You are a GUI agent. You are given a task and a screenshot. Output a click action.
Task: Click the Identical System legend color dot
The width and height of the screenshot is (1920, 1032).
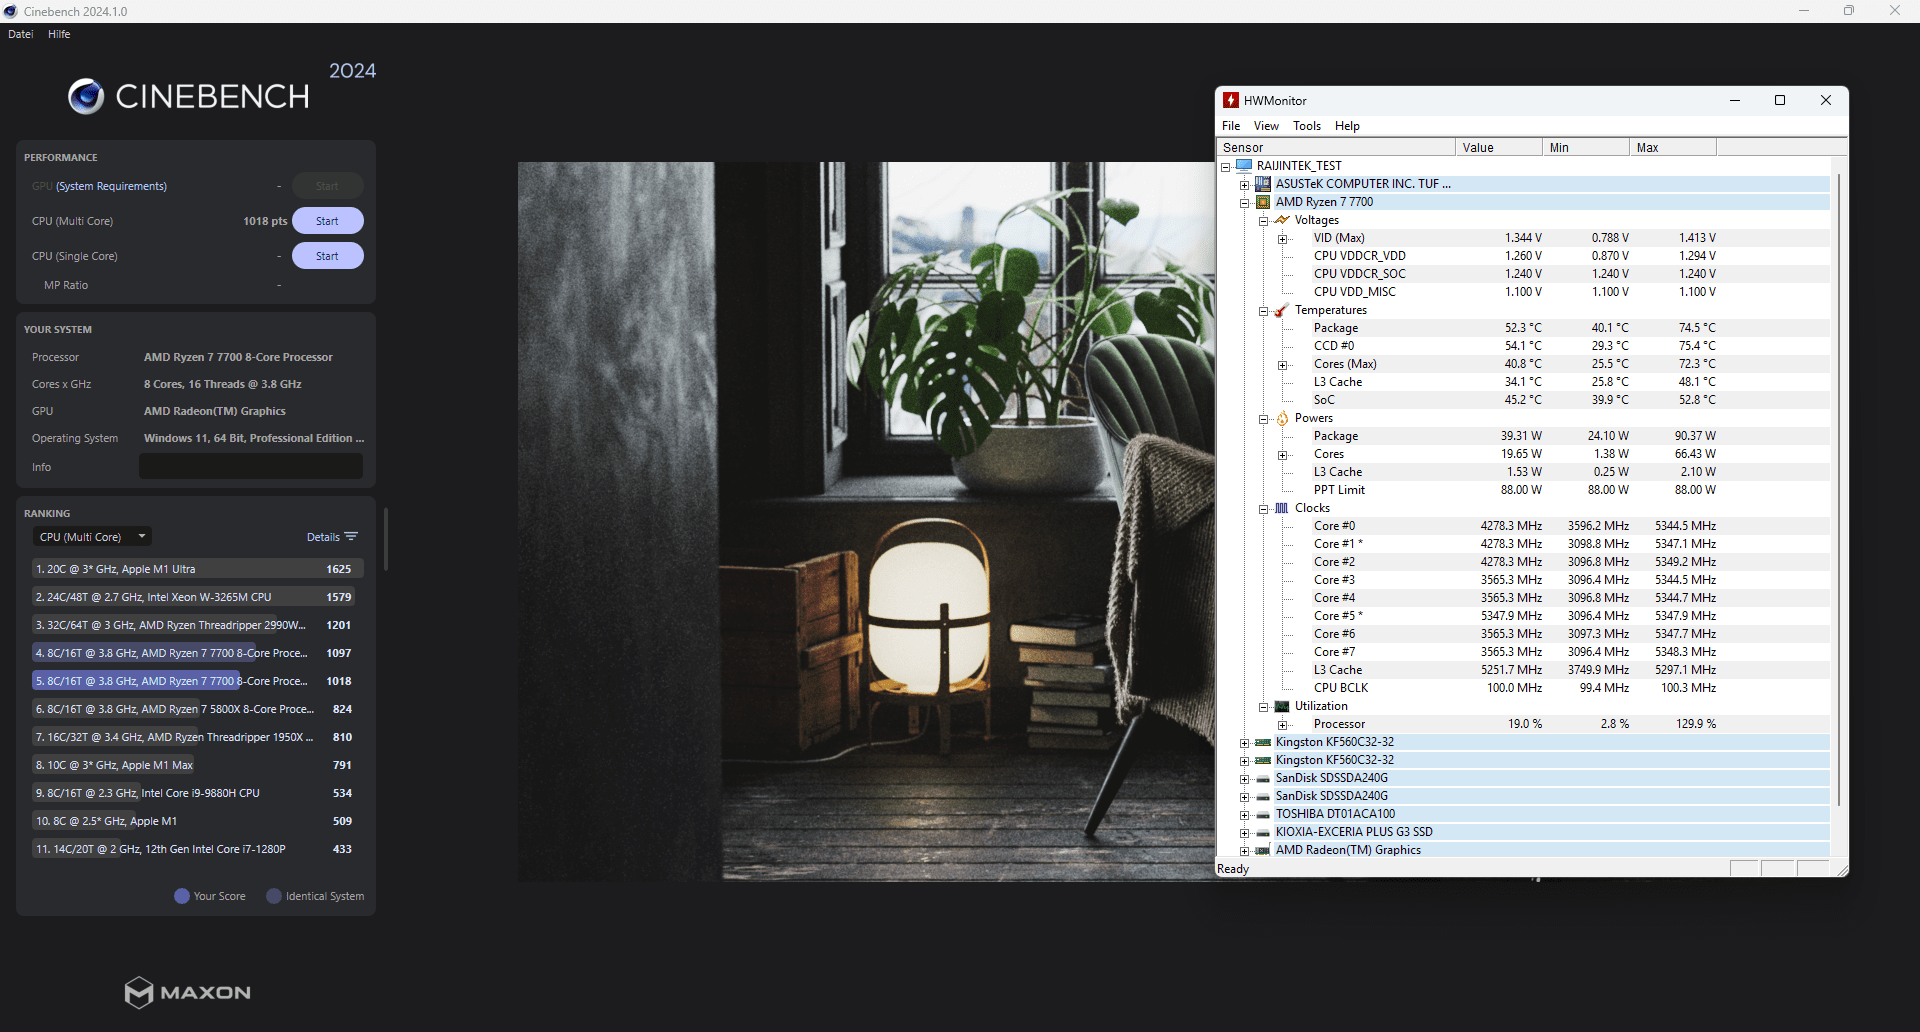point(274,896)
